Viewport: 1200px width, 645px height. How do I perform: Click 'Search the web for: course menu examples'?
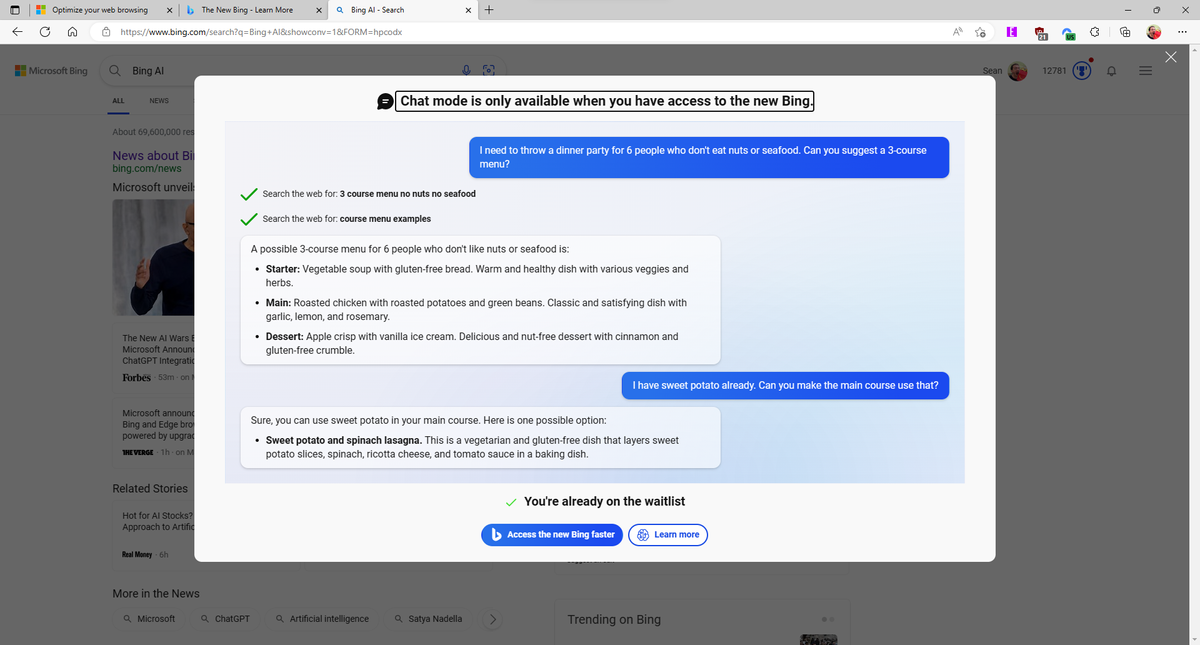[346, 218]
